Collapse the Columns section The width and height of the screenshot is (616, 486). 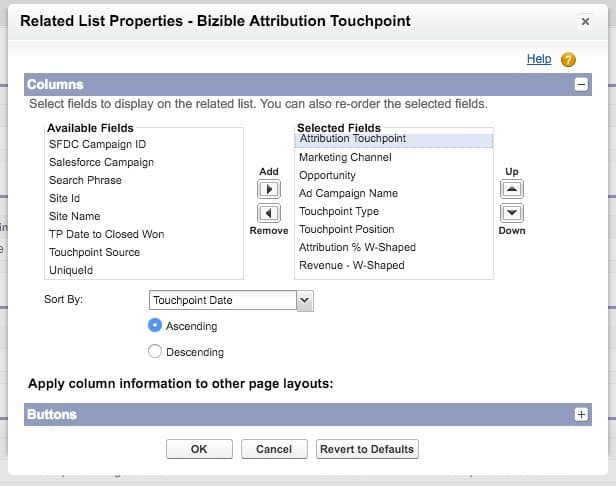[x=581, y=84]
